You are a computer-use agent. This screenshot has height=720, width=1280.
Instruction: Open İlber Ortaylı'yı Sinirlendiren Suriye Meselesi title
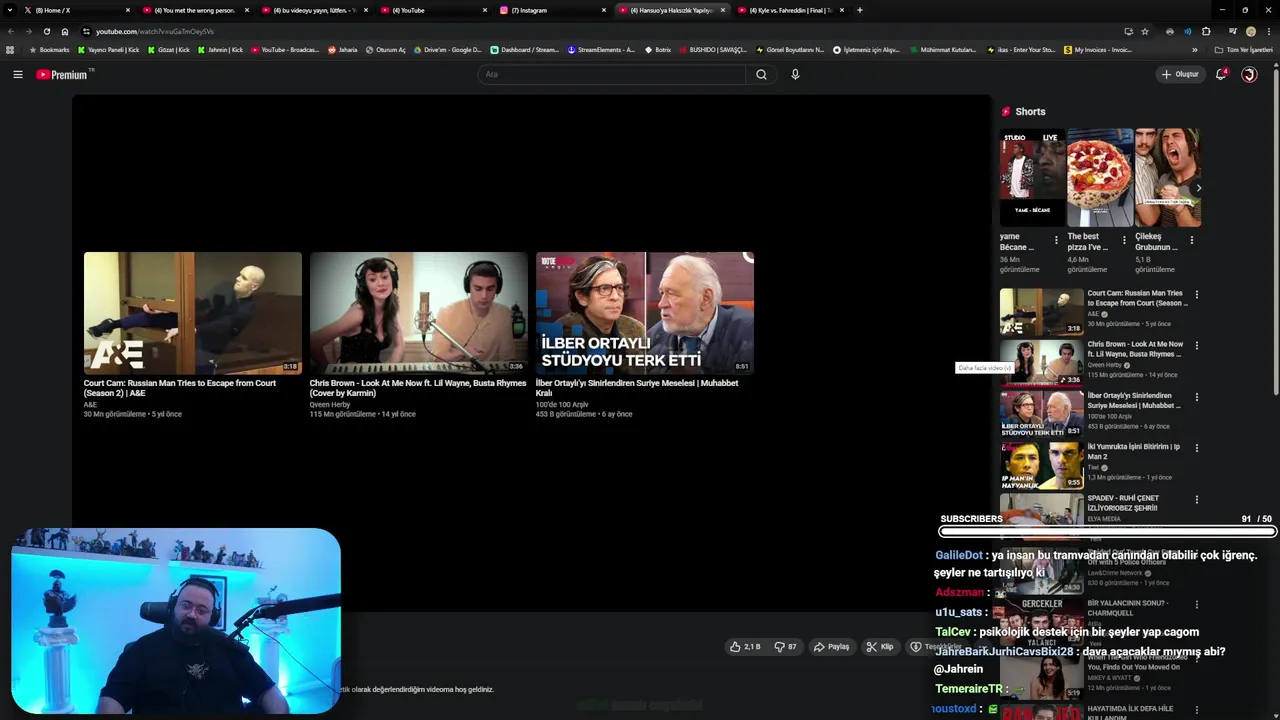coord(637,388)
